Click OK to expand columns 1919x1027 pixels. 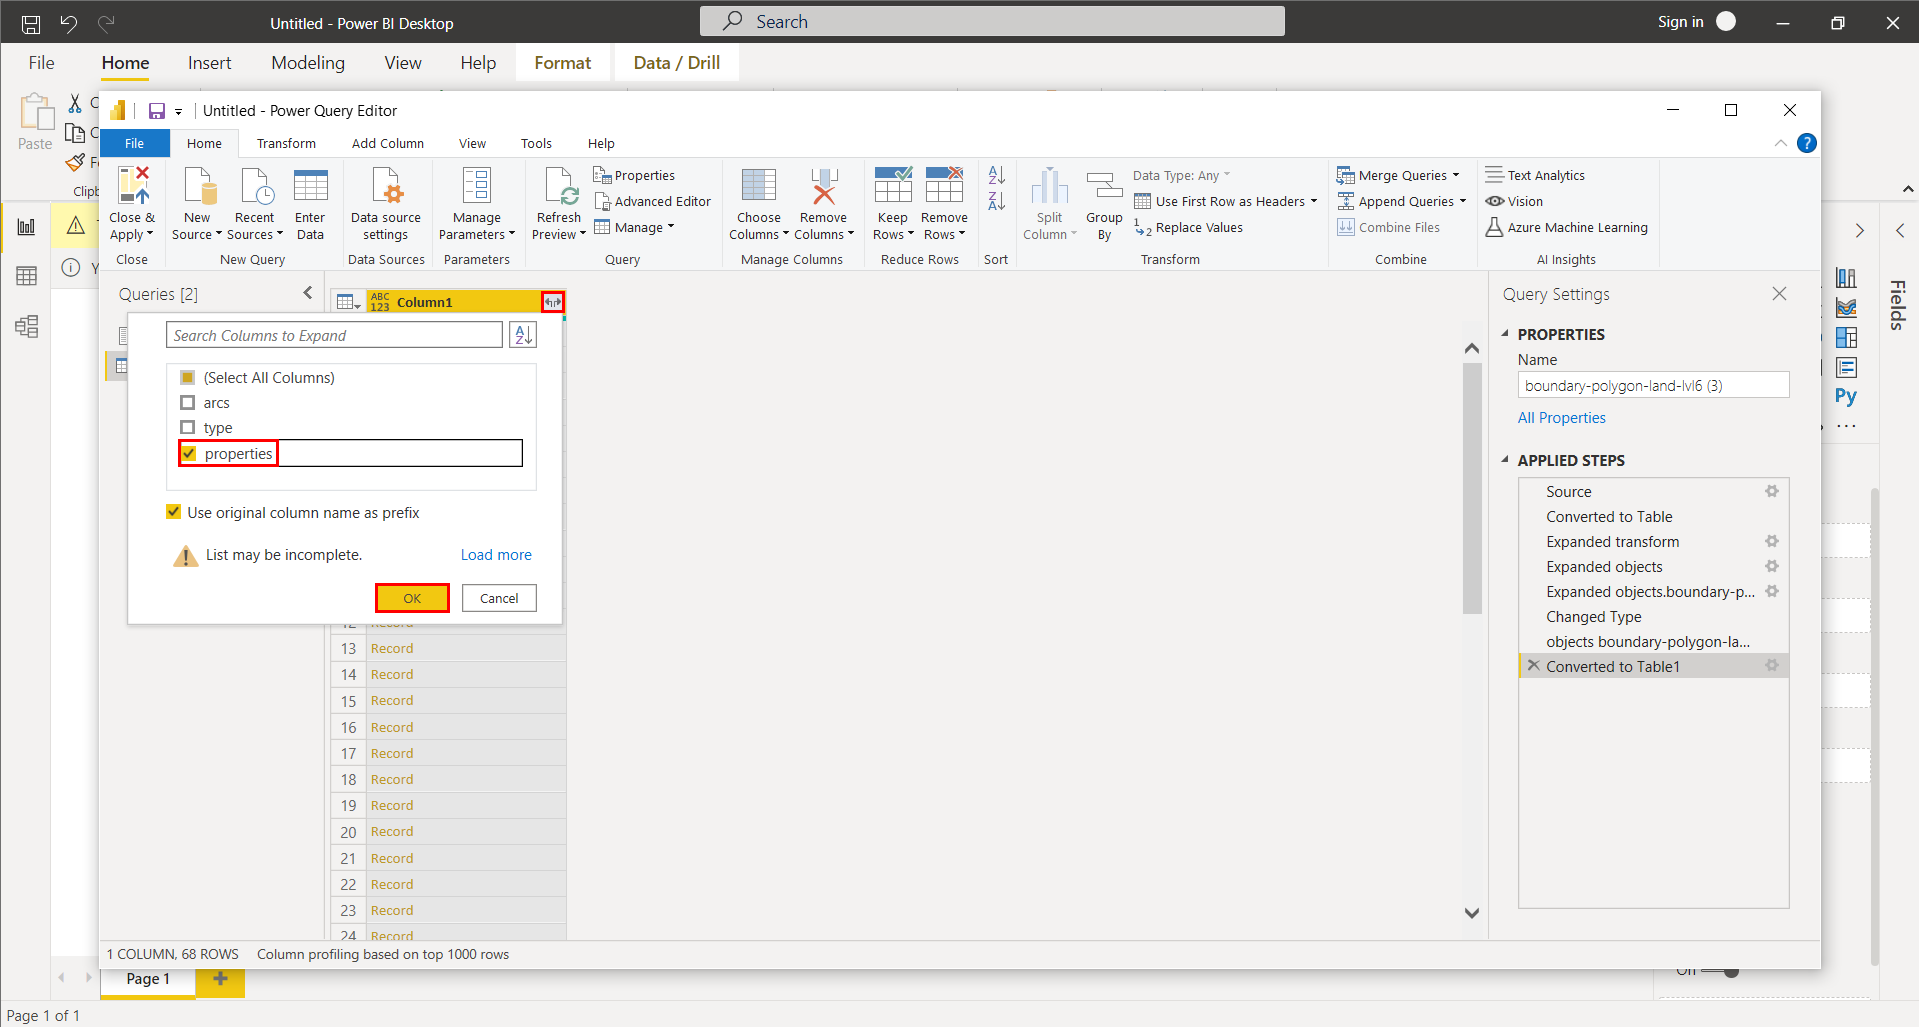412,598
